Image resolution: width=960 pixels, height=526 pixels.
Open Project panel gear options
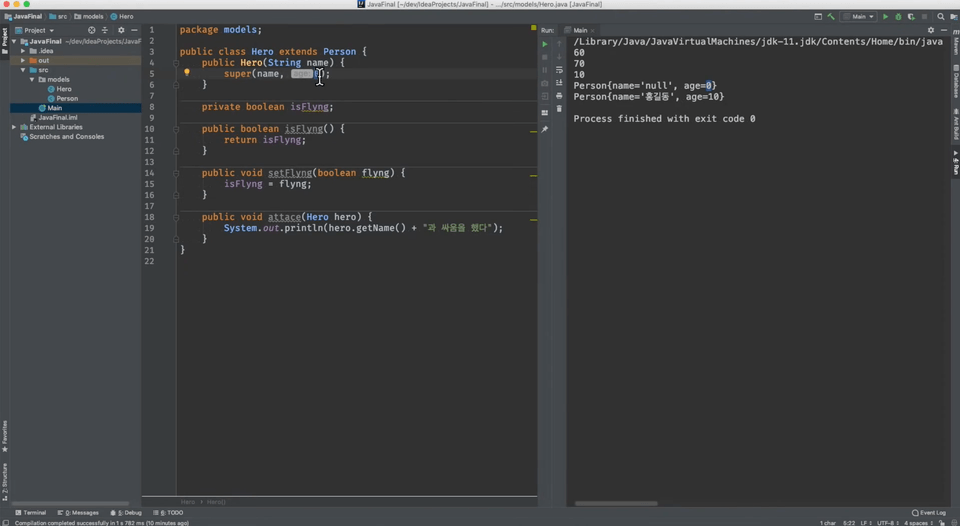[x=121, y=30]
